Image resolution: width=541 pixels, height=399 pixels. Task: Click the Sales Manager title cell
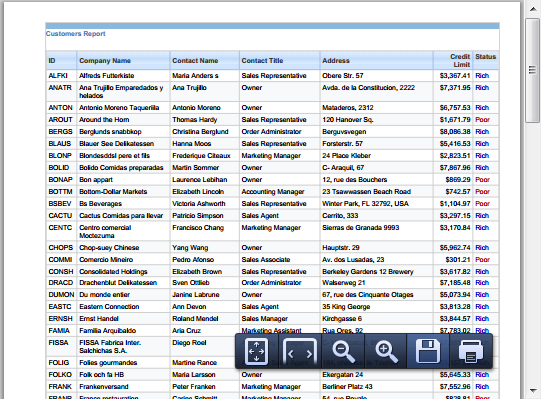[280, 319]
